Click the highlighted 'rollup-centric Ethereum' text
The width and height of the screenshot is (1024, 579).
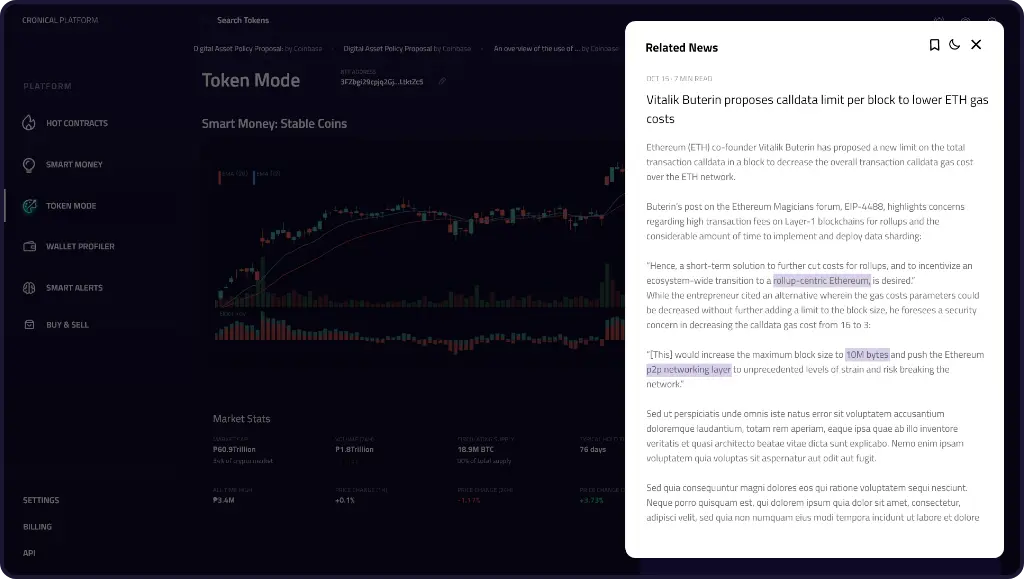[821, 281]
